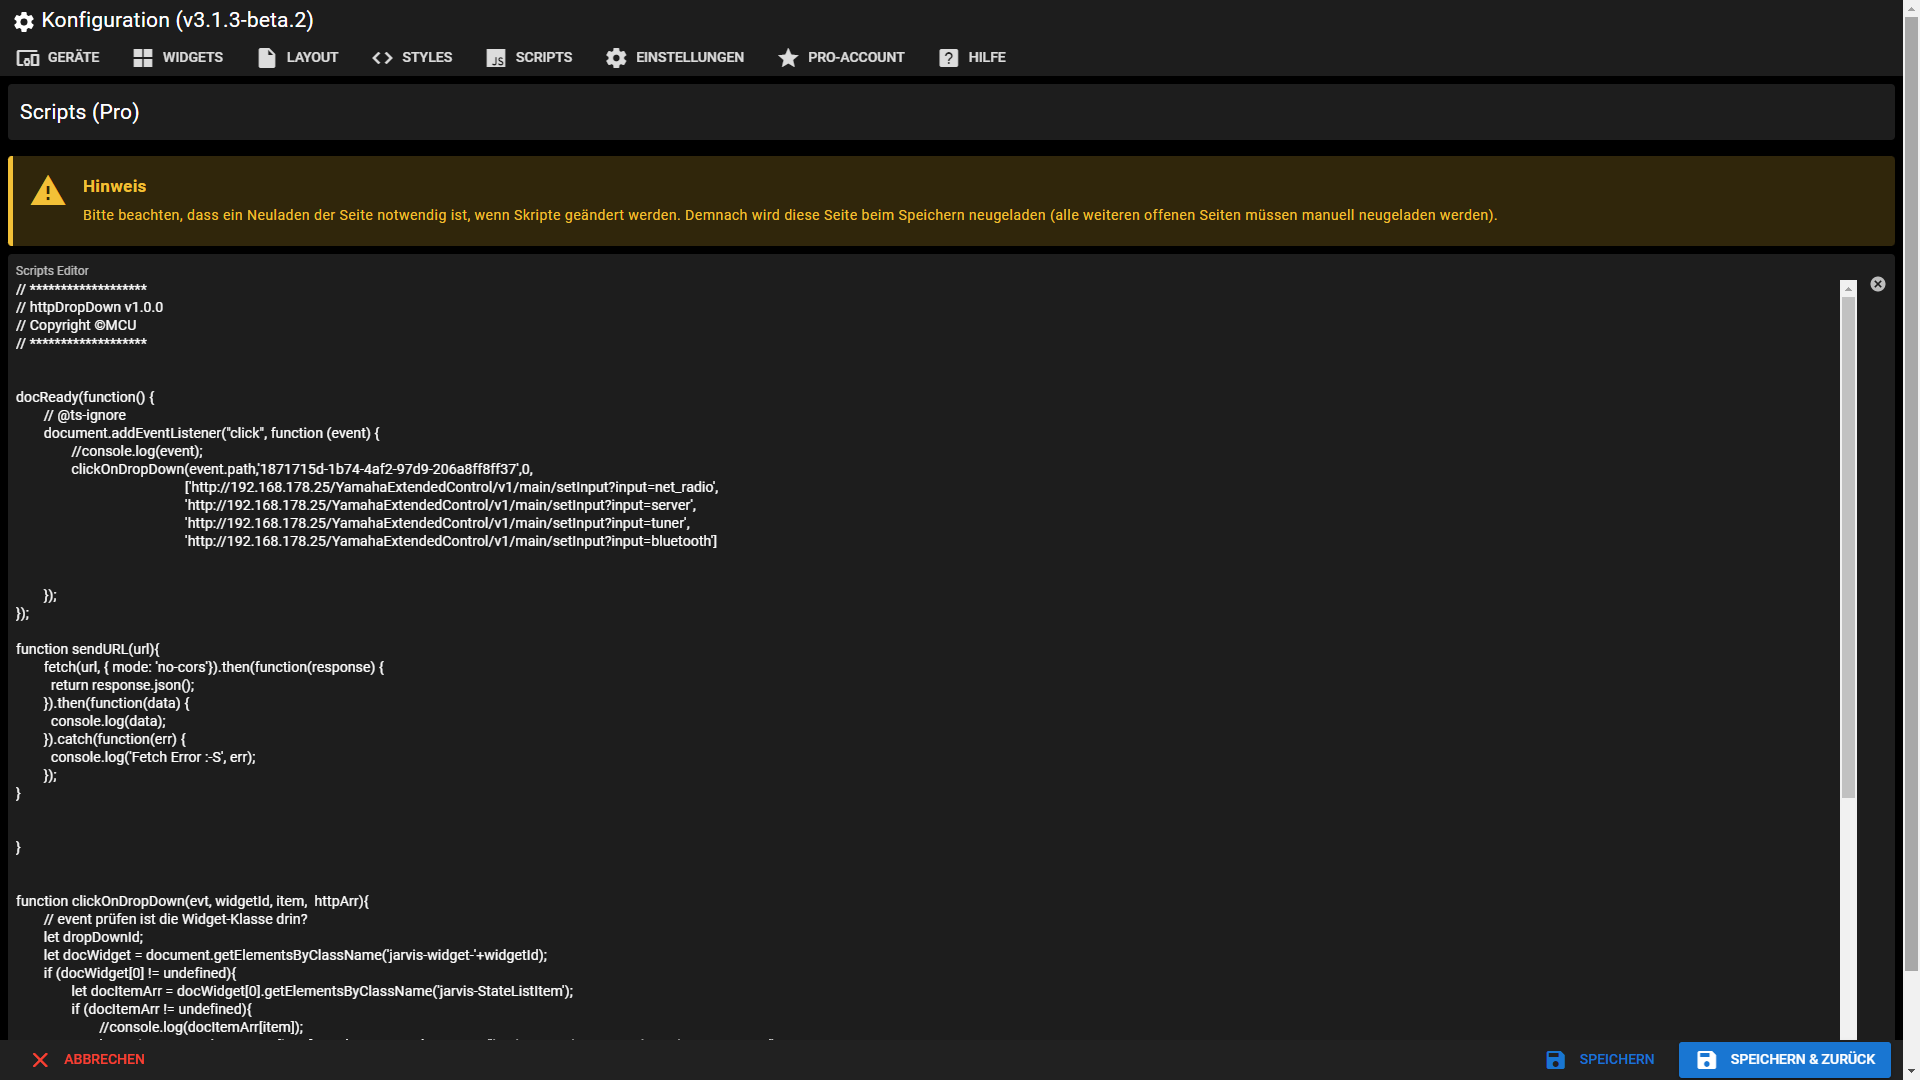Viewport: 1920px width, 1080px height.
Task: Open the EINSTELLUNGEN tab
Action: coord(675,58)
